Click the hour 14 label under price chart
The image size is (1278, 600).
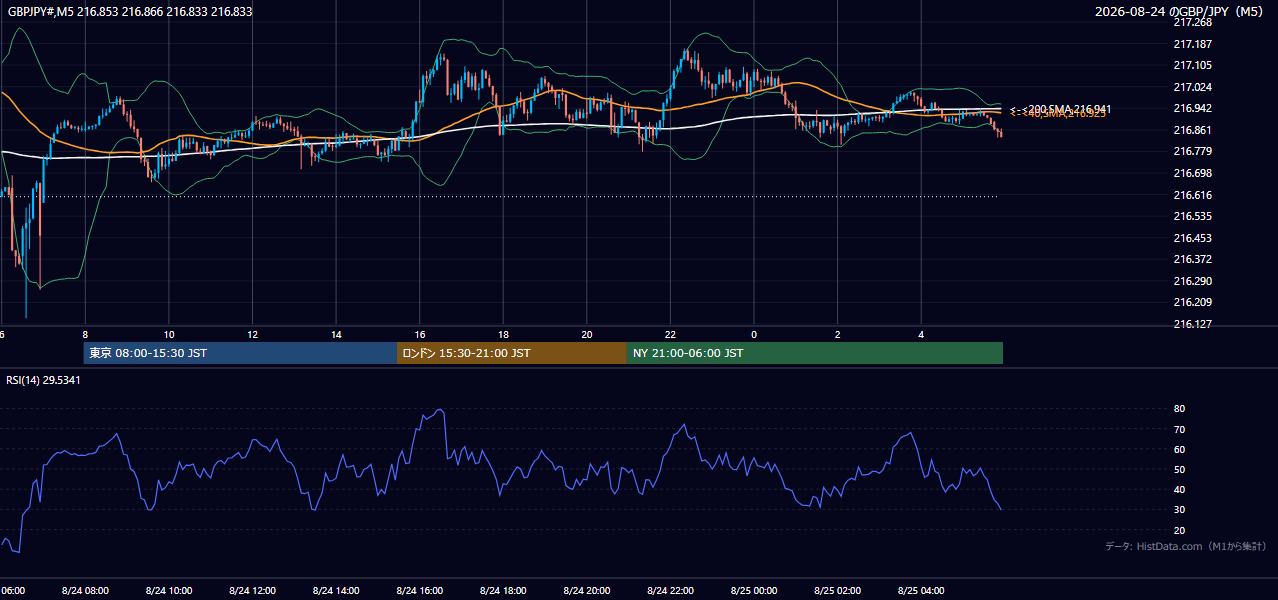pyautogui.click(x=336, y=334)
